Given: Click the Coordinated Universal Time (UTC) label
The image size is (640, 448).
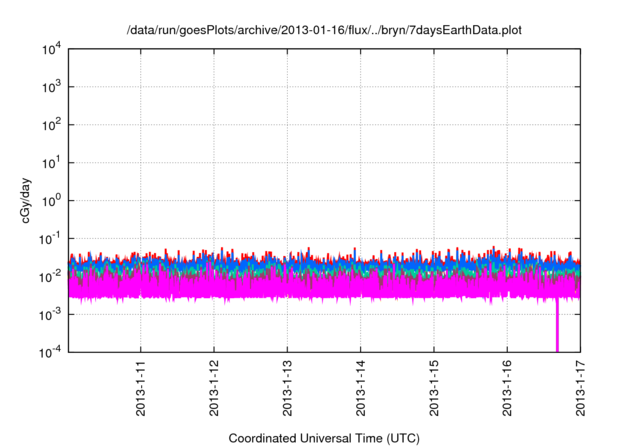Looking at the screenshot, I should [x=324, y=438].
